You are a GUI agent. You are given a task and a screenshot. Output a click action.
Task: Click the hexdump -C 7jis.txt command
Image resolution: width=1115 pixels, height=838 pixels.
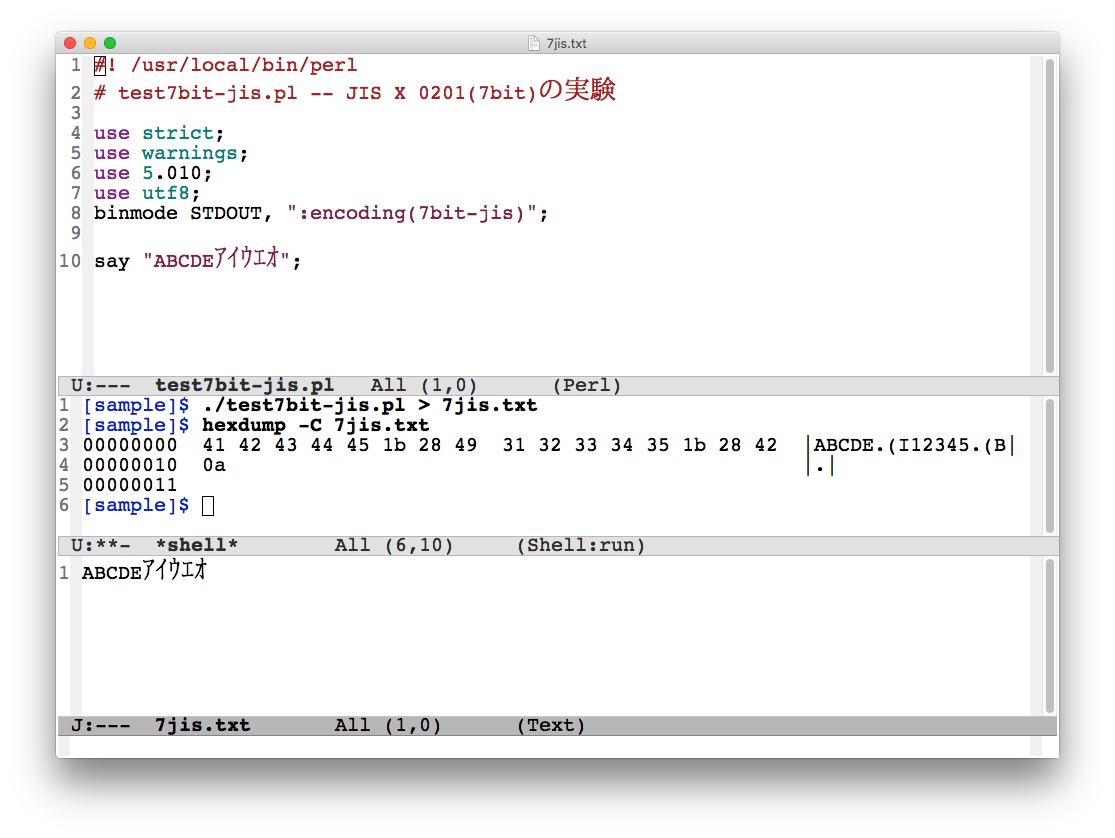(316, 425)
